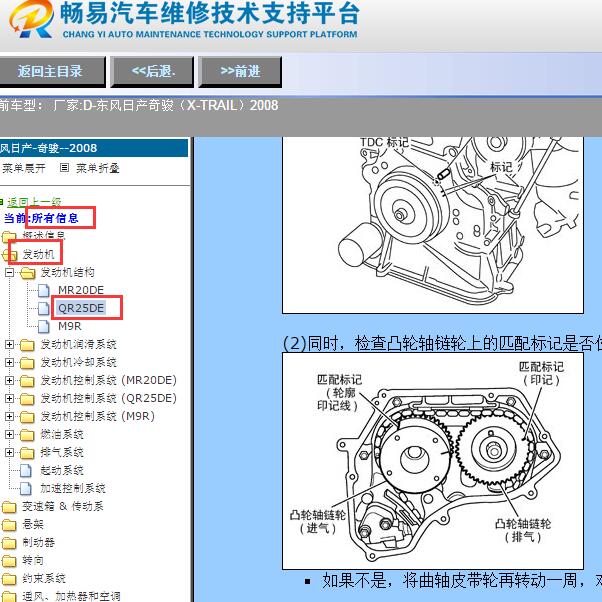The width and height of the screenshot is (602, 602).
Task: Click the >>前进 forward button
Action: click(240, 71)
